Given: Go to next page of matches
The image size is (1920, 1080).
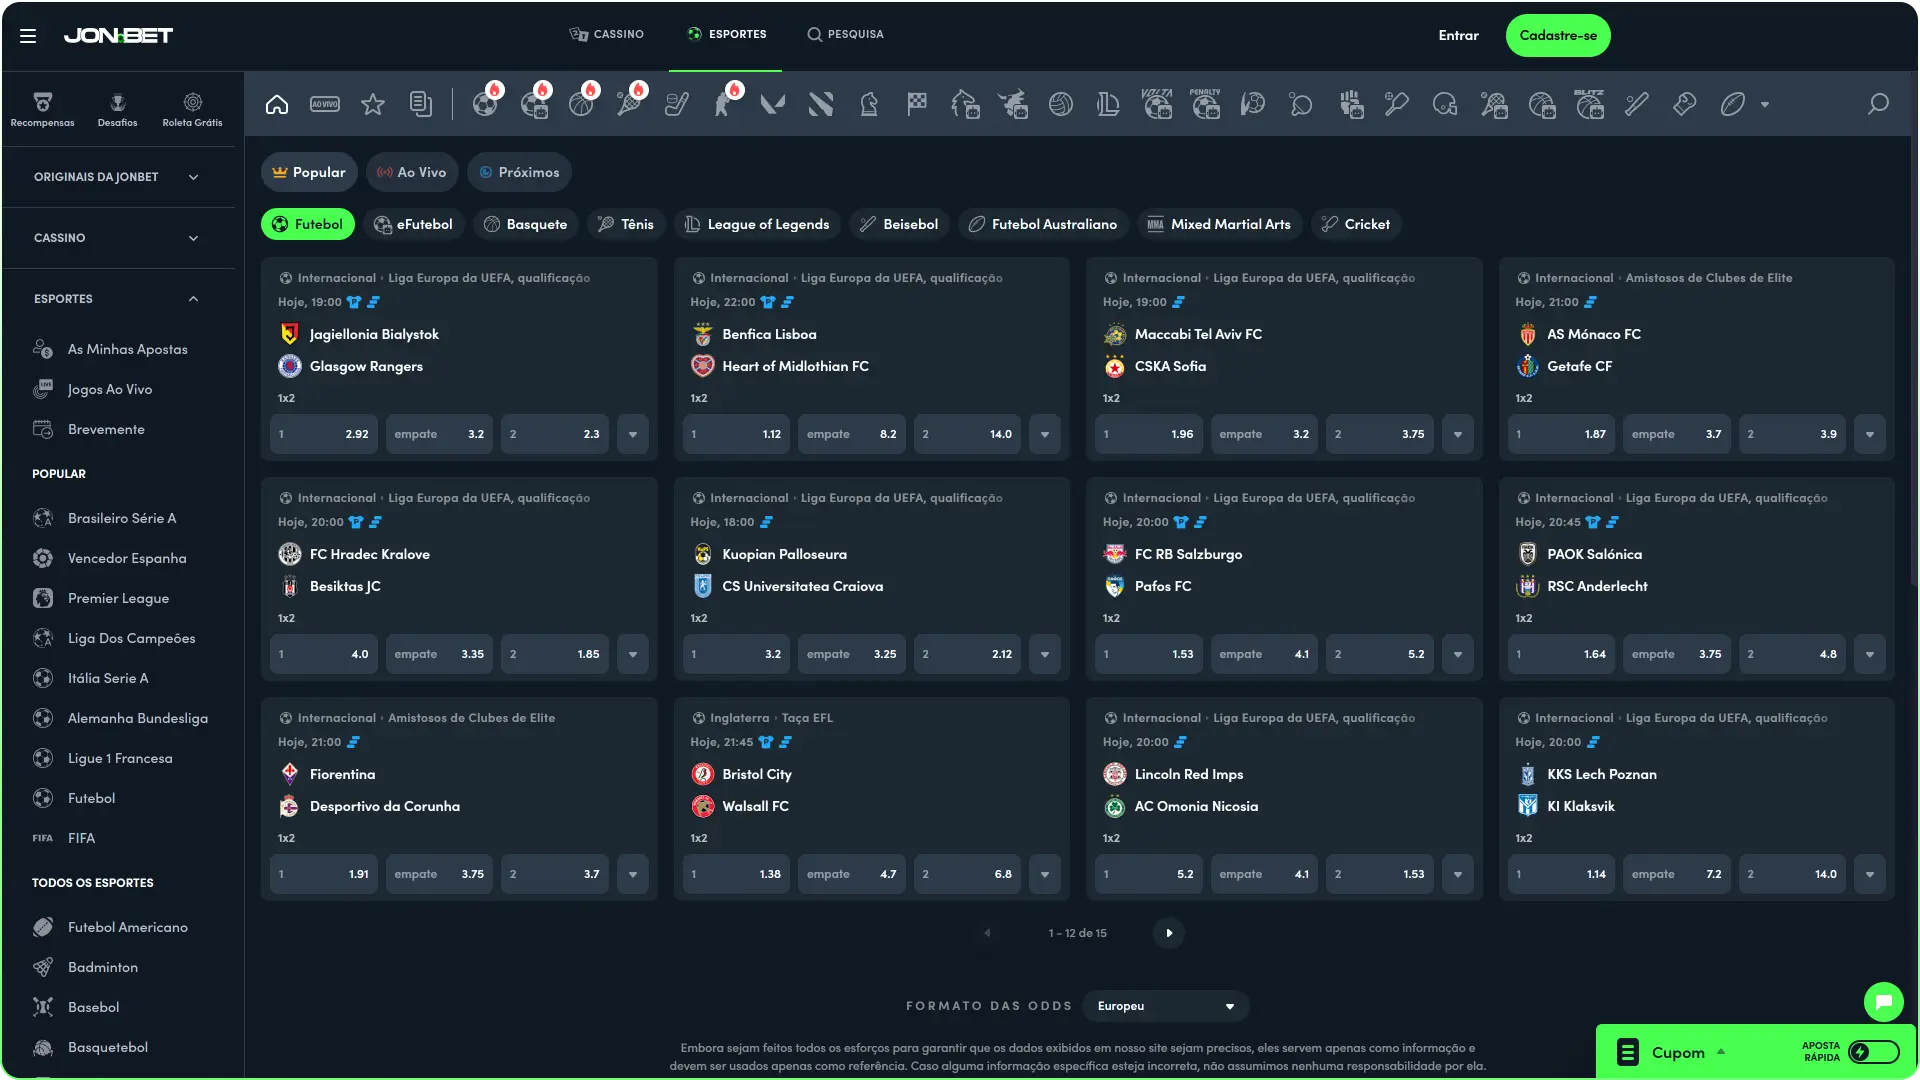Looking at the screenshot, I should pyautogui.click(x=1169, y=933).
